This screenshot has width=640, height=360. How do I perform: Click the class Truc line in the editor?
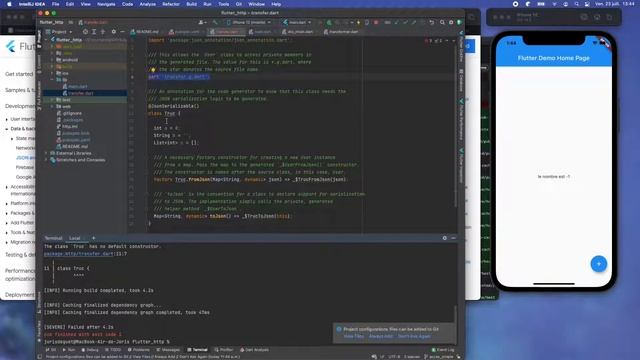(164, 113)
